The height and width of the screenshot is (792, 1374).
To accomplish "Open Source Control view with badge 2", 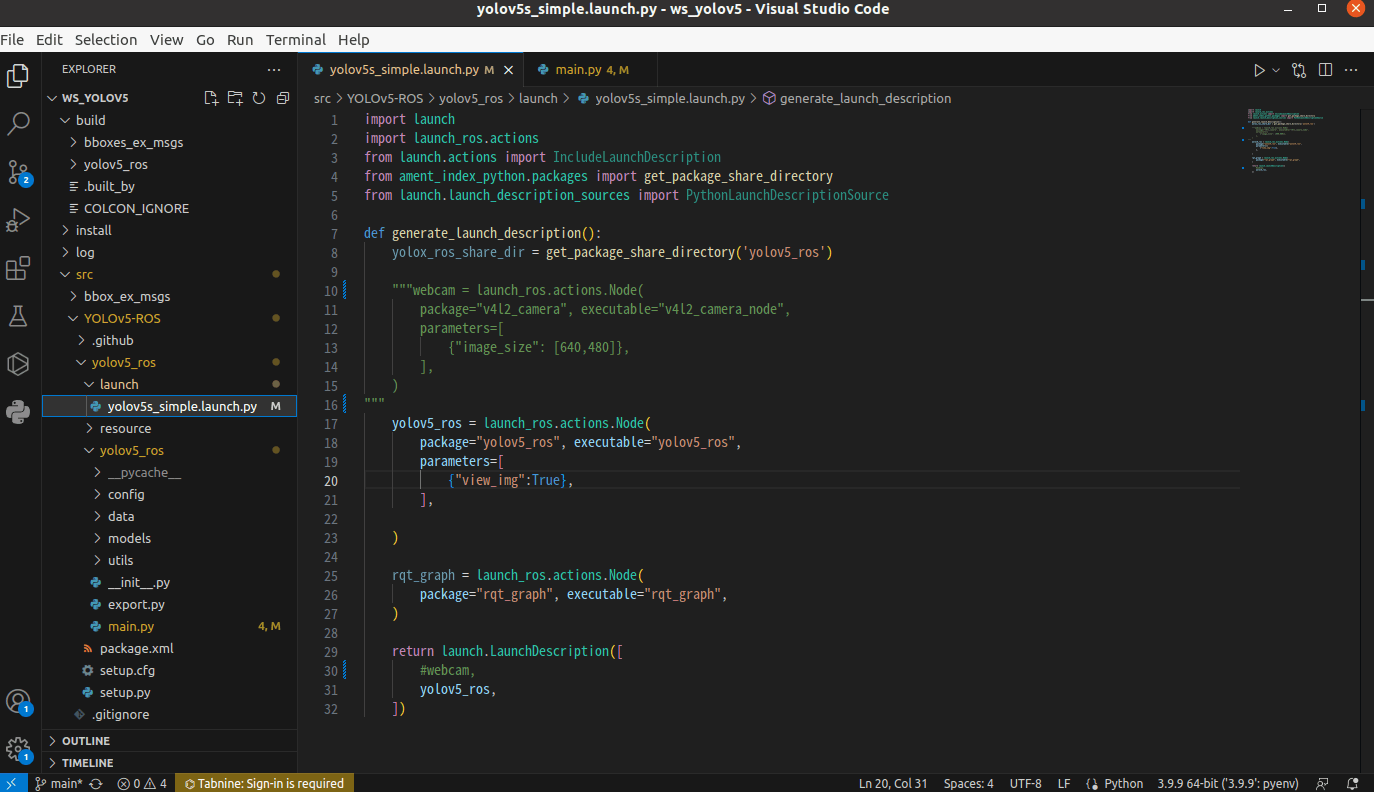I will pos(18,172).
